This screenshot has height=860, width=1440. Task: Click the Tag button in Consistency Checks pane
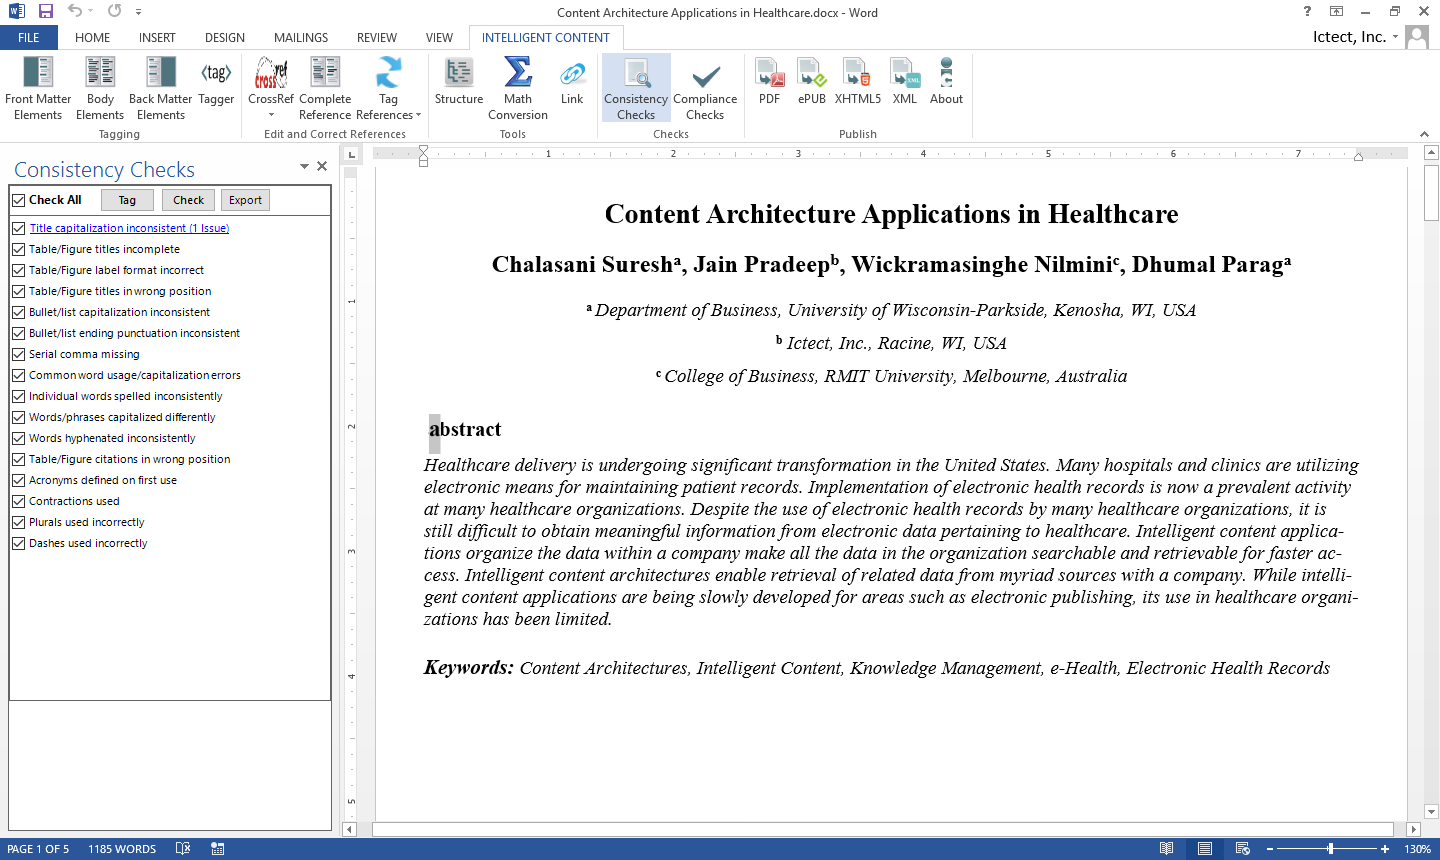click(127, 200)
